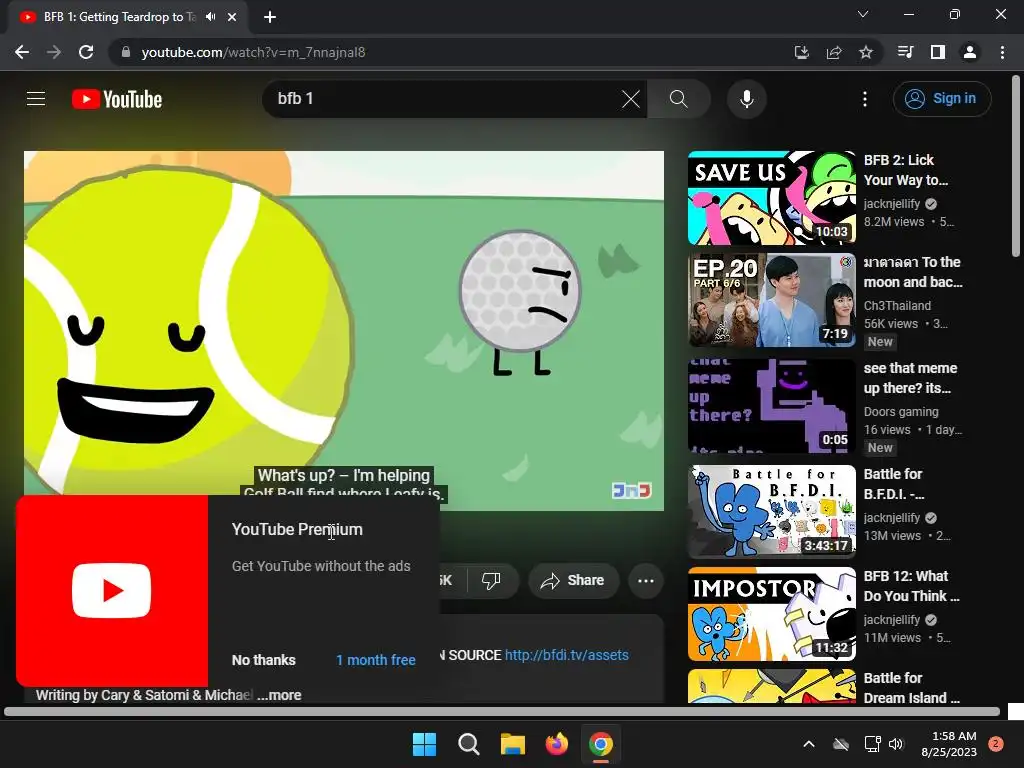Open the IMPOSTOR BFB 12 thumbnail
Screen dimensions: 1024x768
[771, 614]
